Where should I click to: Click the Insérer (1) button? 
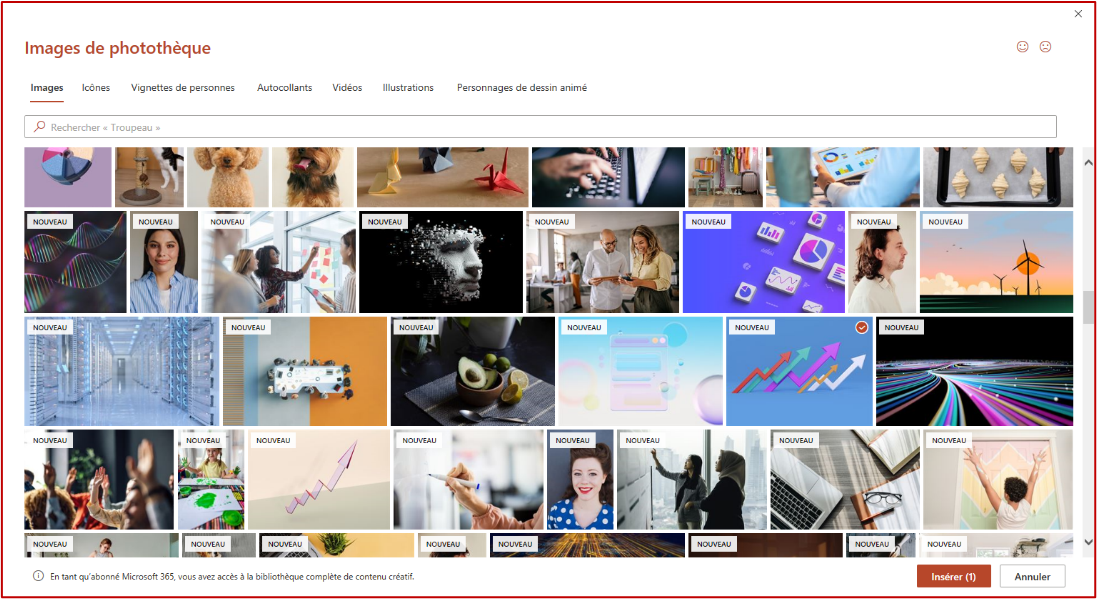(954, 577)
